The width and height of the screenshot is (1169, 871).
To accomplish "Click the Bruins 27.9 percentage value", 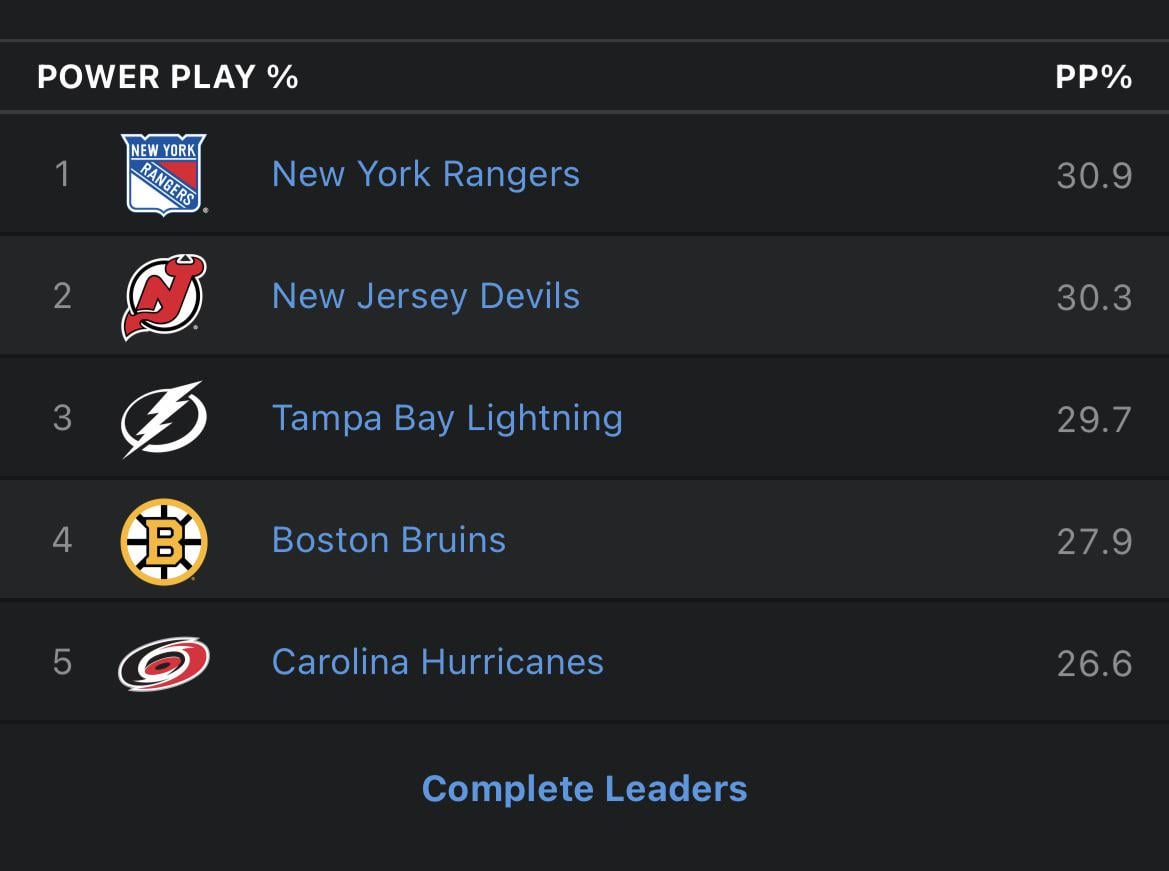I will 1094,542.
